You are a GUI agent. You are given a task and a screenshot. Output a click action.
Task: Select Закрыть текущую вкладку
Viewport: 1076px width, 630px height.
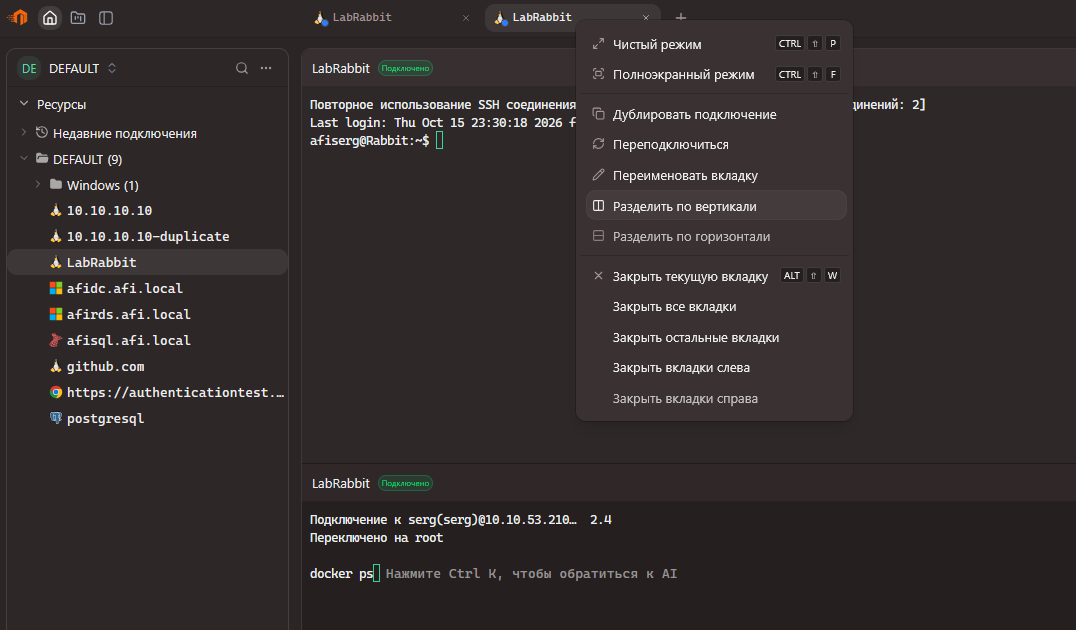click(x=716, y=277)
